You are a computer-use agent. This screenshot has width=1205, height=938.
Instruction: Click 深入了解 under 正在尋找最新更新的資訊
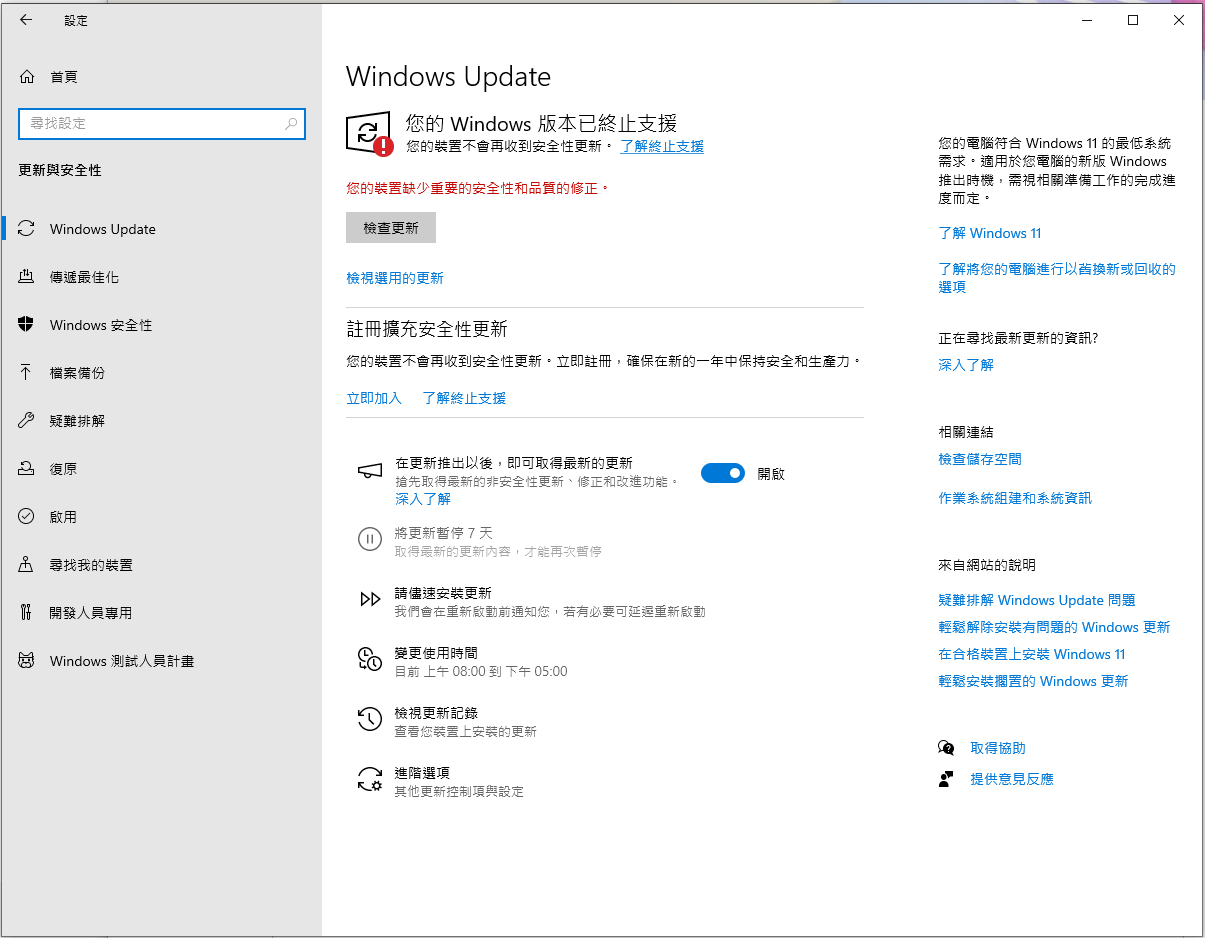(966, 365)
